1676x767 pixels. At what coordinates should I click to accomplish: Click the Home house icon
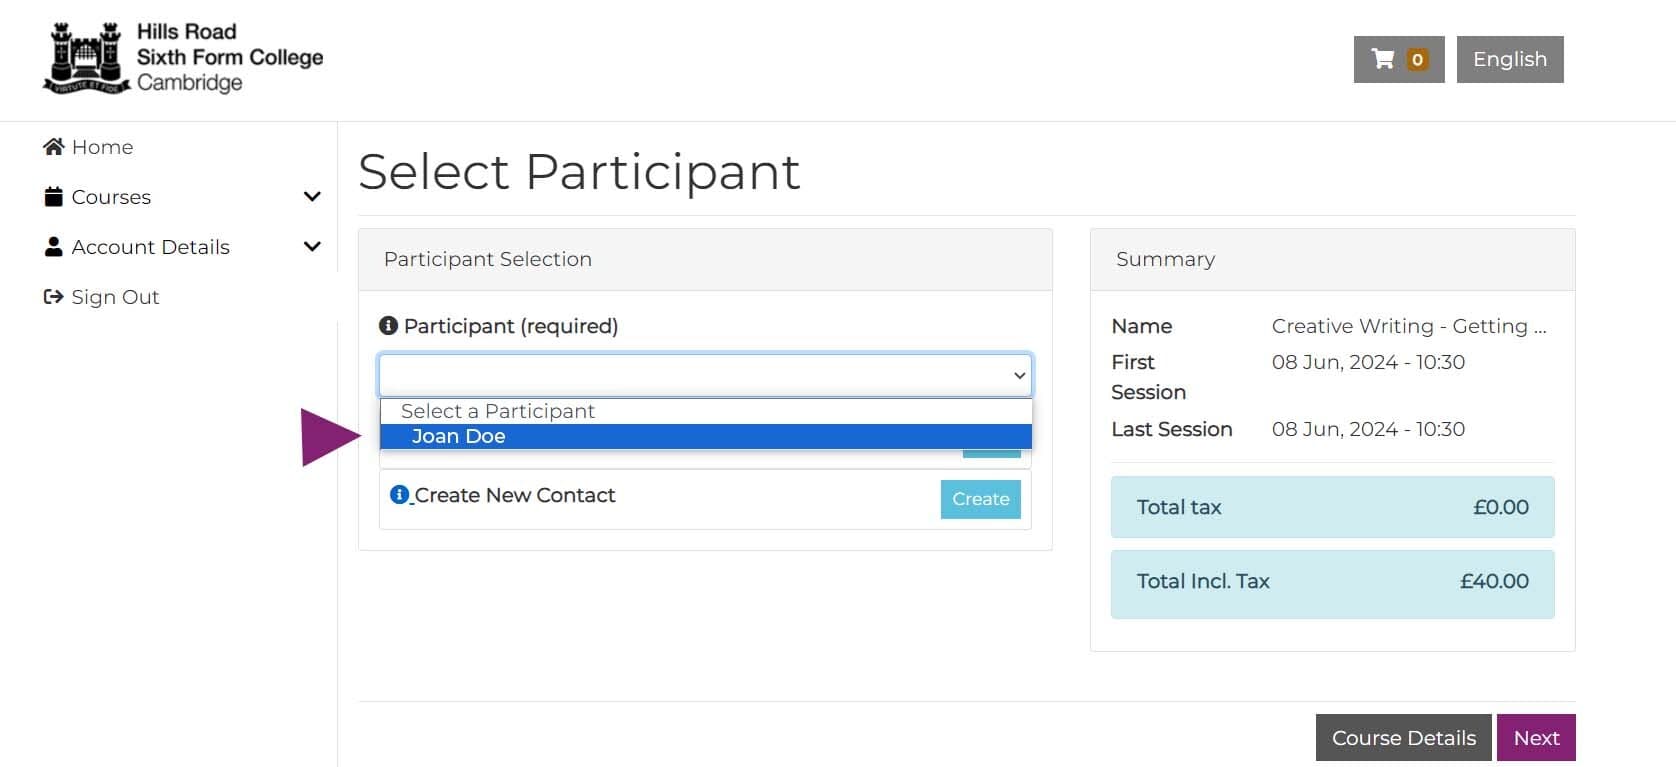[x=54, y=147]
